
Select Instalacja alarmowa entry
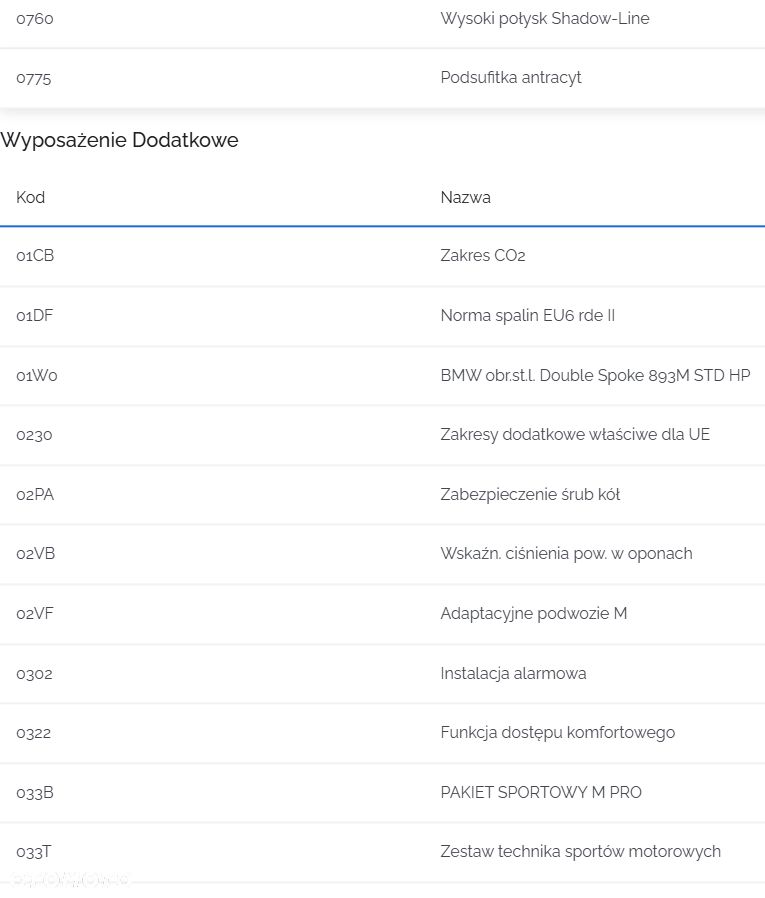click(x=513, y=674)
